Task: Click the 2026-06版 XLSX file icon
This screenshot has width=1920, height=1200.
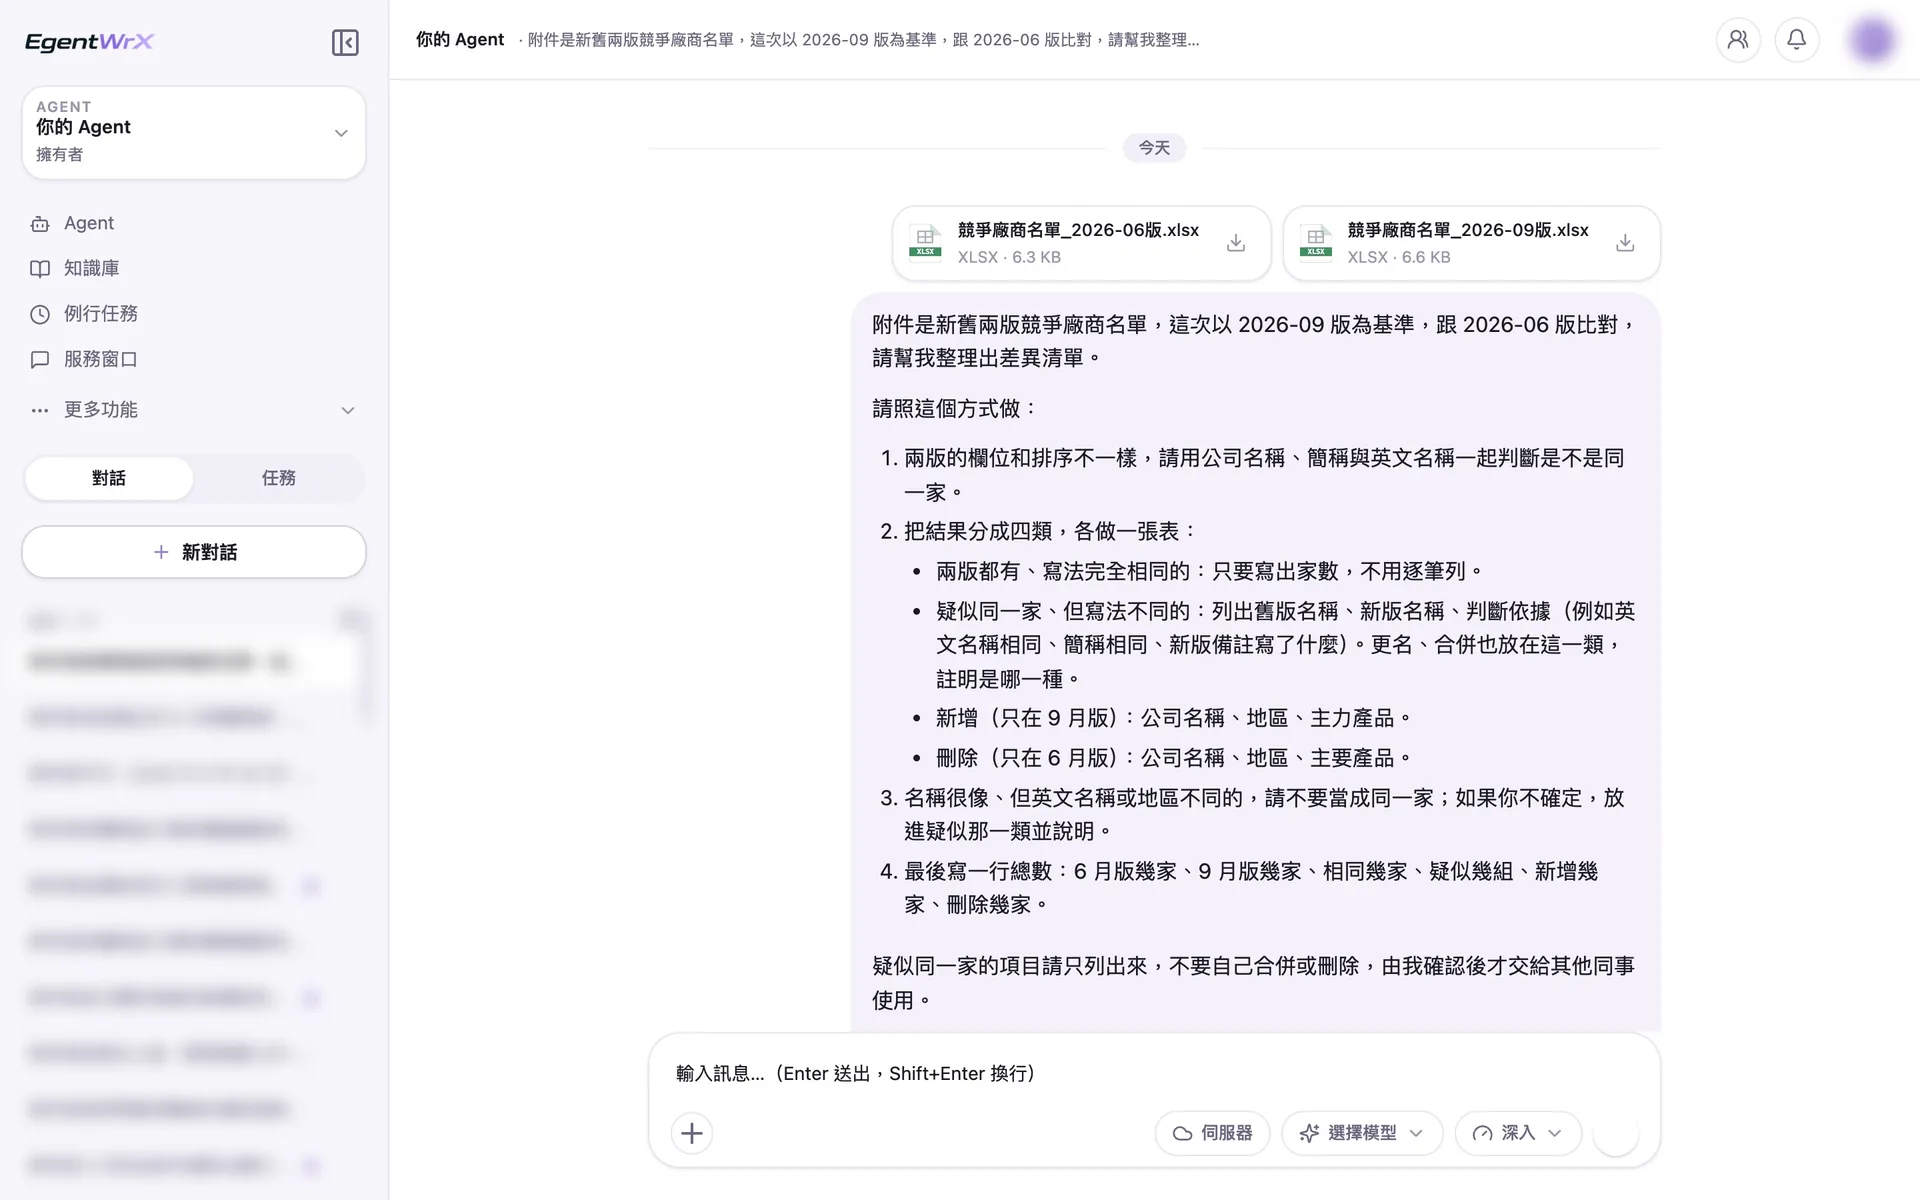Action: pyautogui.click(x=925, y=241)
